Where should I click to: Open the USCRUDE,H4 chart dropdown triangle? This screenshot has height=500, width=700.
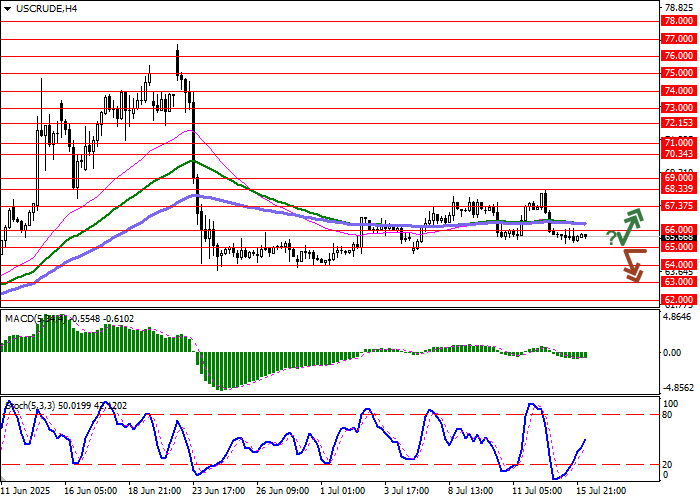coord(7,8)
